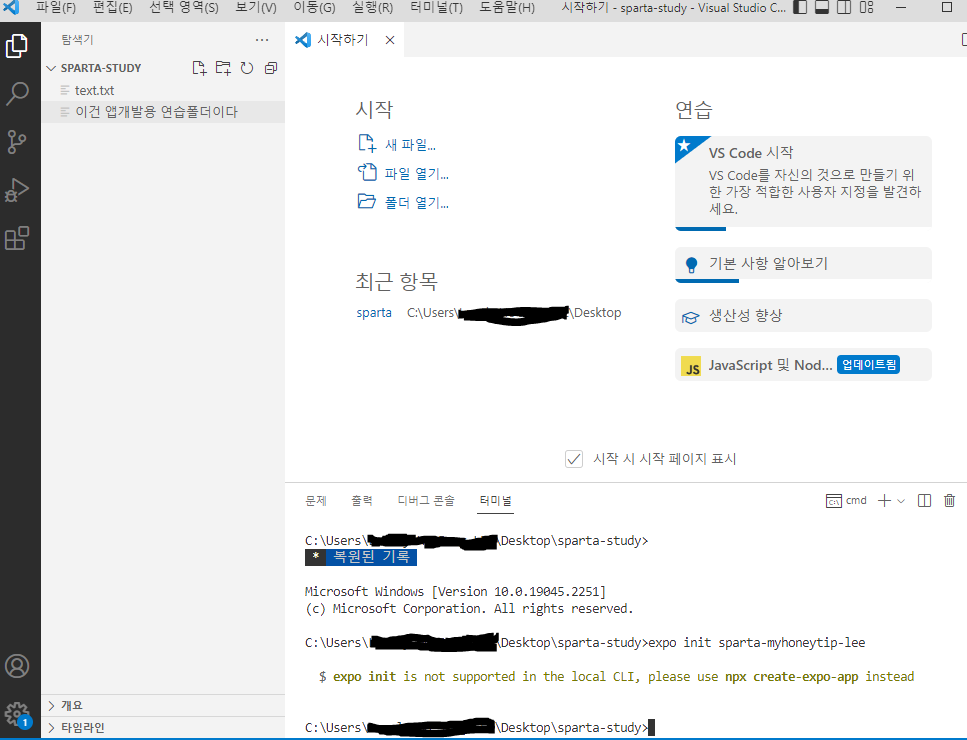Open the Search view in activity bar
The image size is (967, 740).
tap(17, 94)
